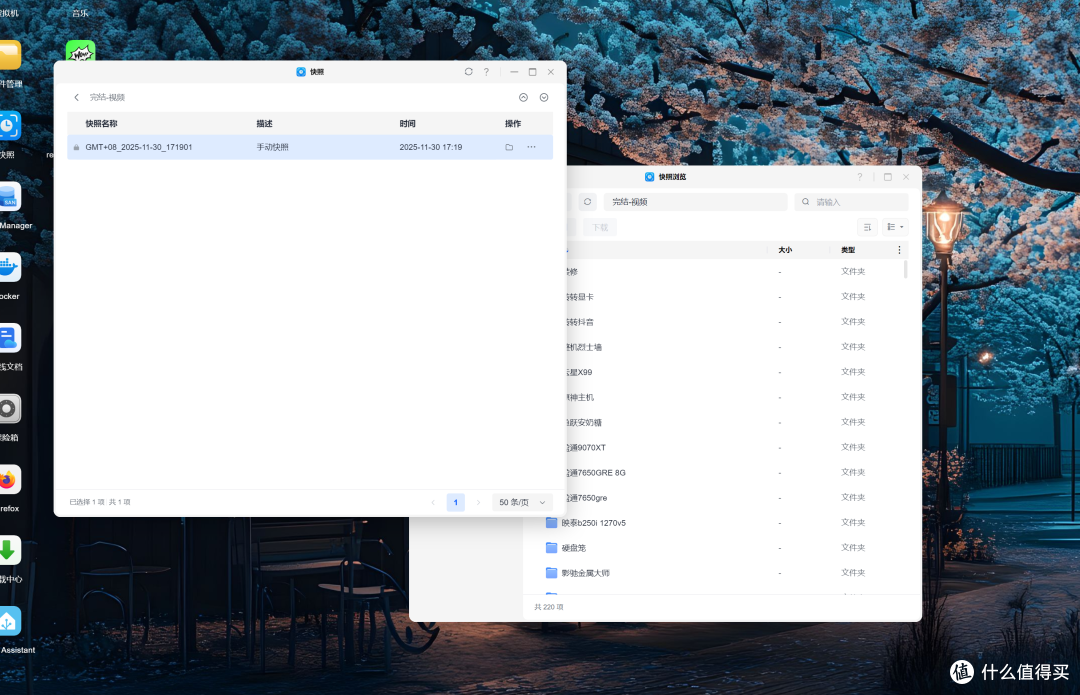1080x695 pixels.
Task: Click the circled up-arrow icon beside 完结-视频
Action: [x=523, y=97]
